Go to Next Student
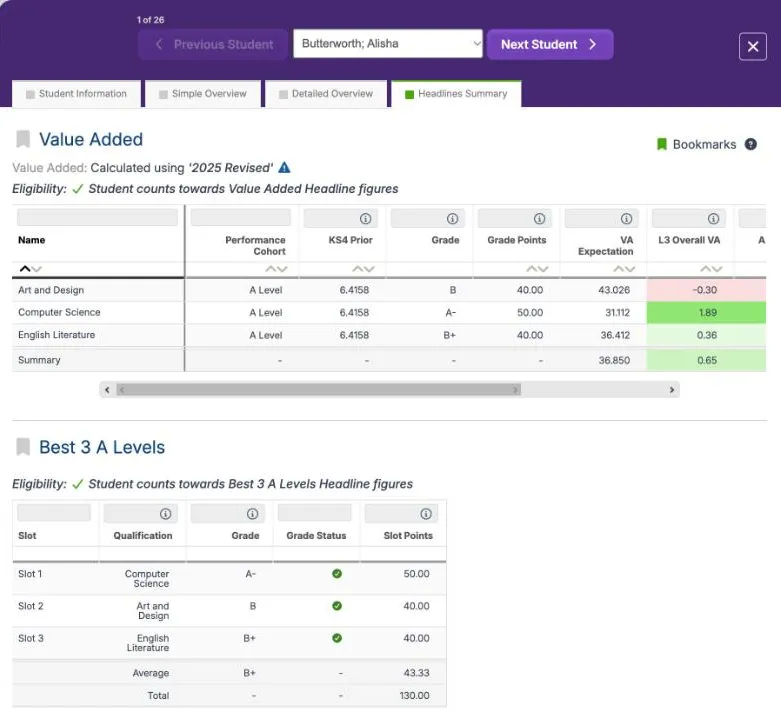781x712 pixels. tap(550, 44)
